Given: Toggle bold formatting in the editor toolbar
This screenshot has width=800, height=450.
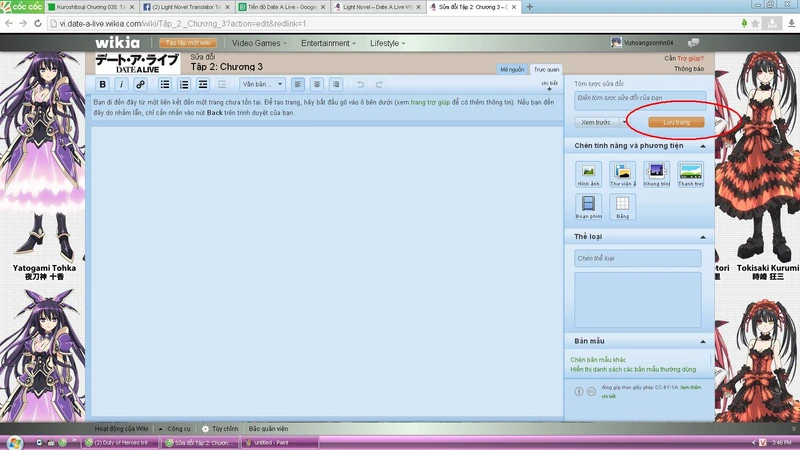Looking at the screenshot, I should coord(103,85).
